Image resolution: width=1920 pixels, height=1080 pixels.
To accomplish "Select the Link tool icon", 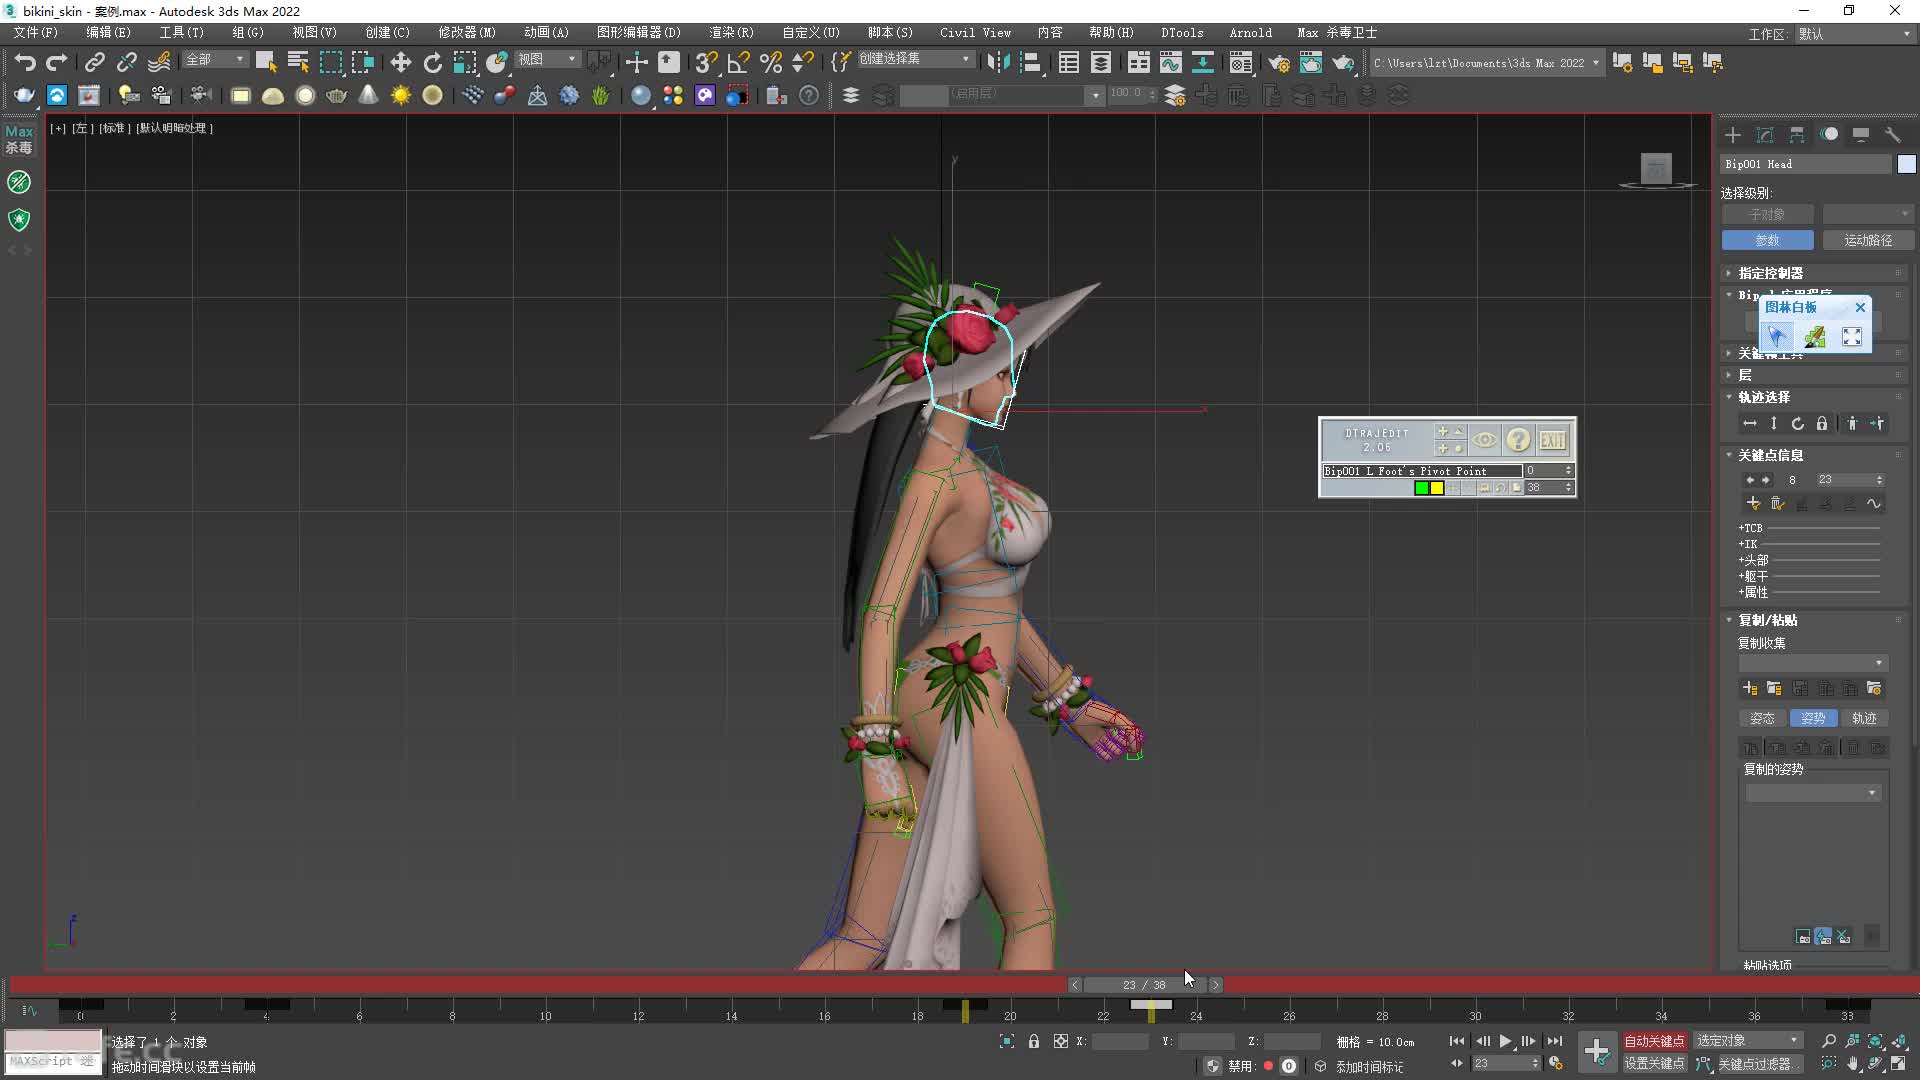I will pyautogui.click(x=94, y=63).
